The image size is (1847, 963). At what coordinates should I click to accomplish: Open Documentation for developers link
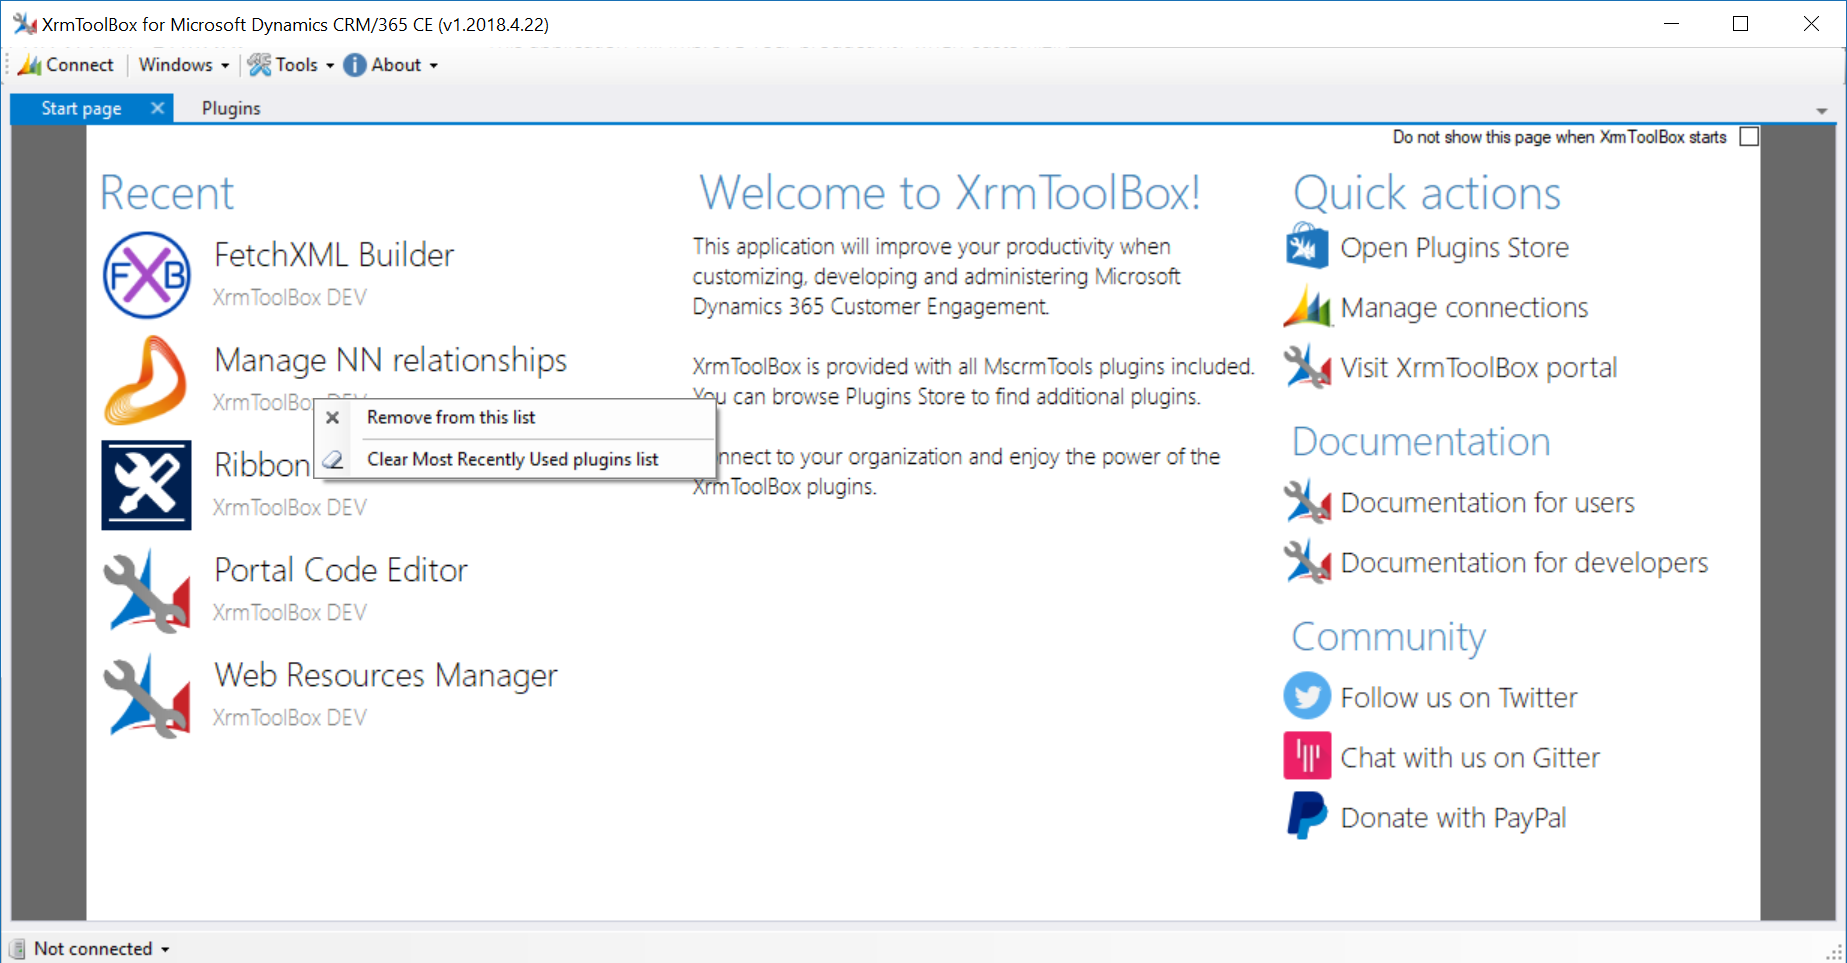click(x=1524, y=563)
